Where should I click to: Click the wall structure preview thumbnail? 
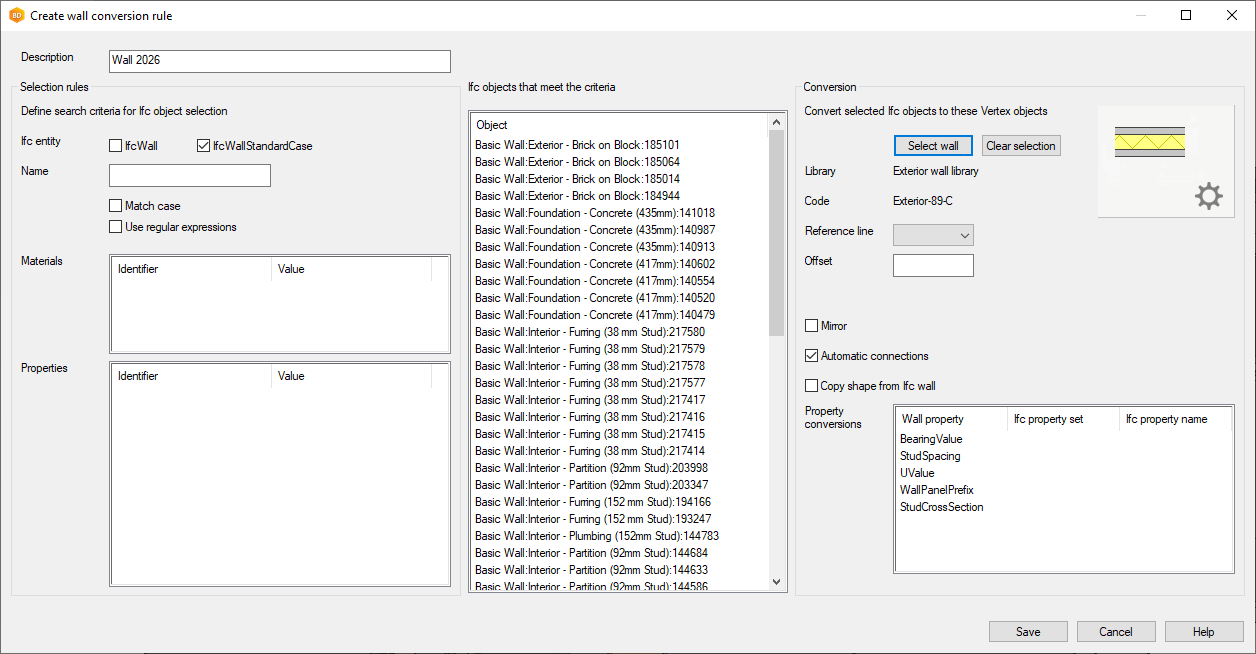pos(1150,143)
